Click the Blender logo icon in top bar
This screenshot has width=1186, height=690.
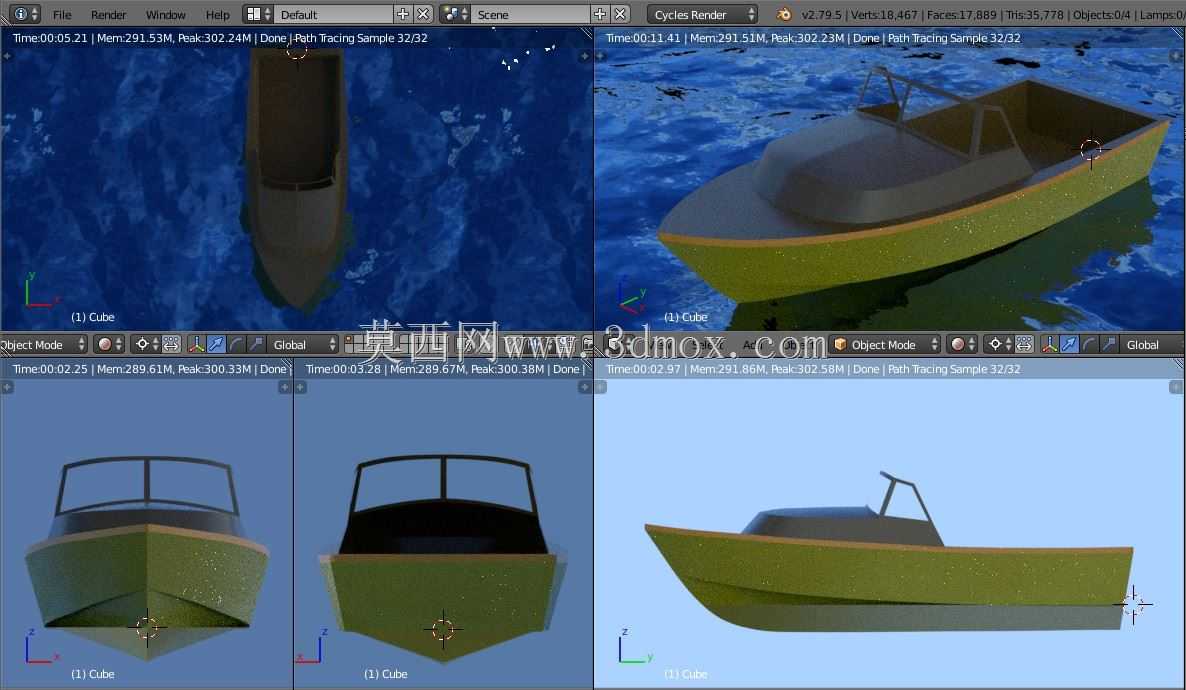784,14
